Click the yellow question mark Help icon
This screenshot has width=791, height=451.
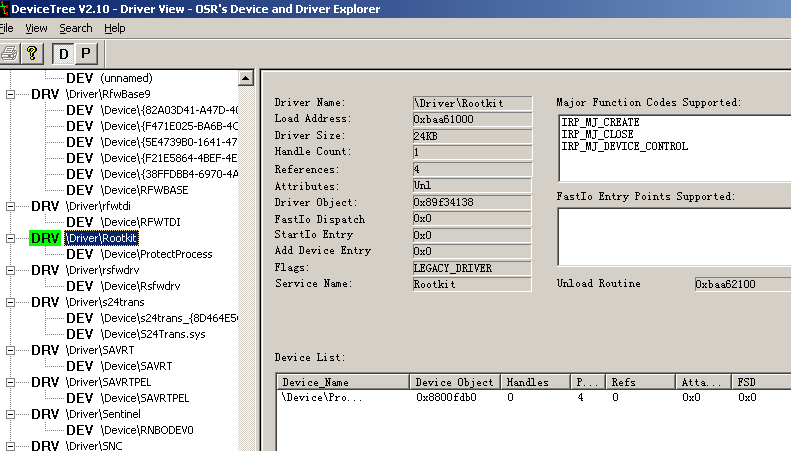pos(32,53)
